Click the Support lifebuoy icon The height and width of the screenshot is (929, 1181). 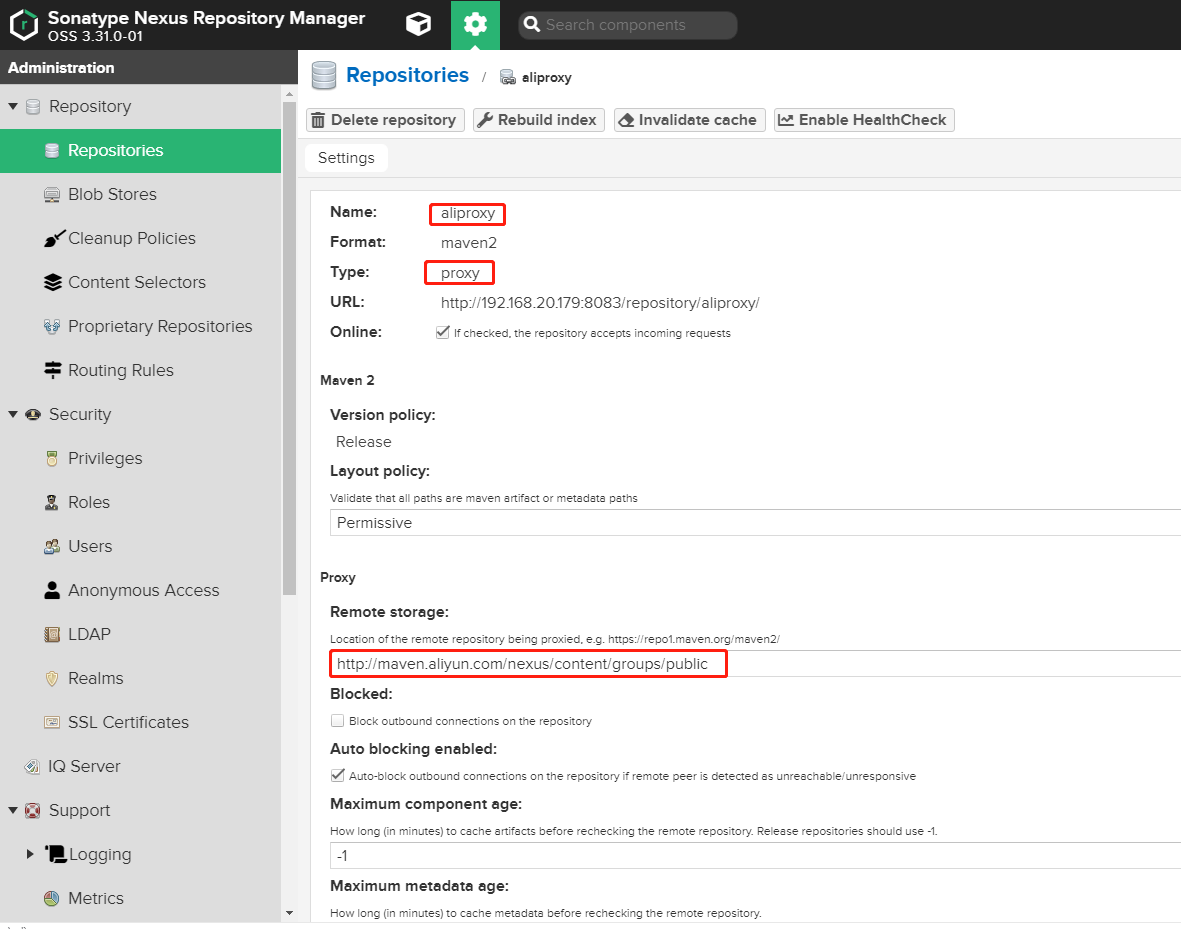coord(32,811)
